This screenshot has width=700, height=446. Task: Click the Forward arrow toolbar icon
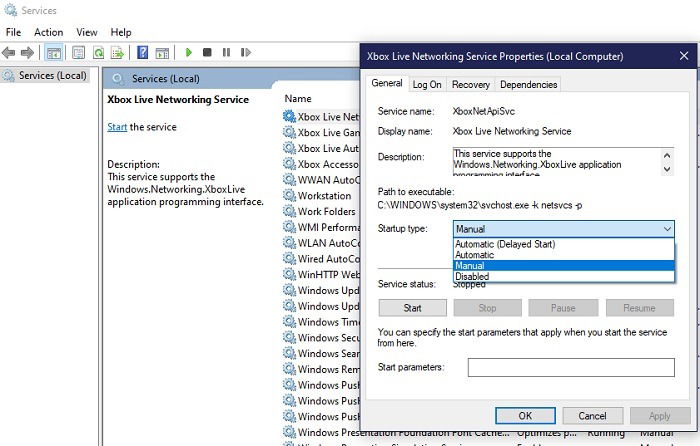pos(27,53)
